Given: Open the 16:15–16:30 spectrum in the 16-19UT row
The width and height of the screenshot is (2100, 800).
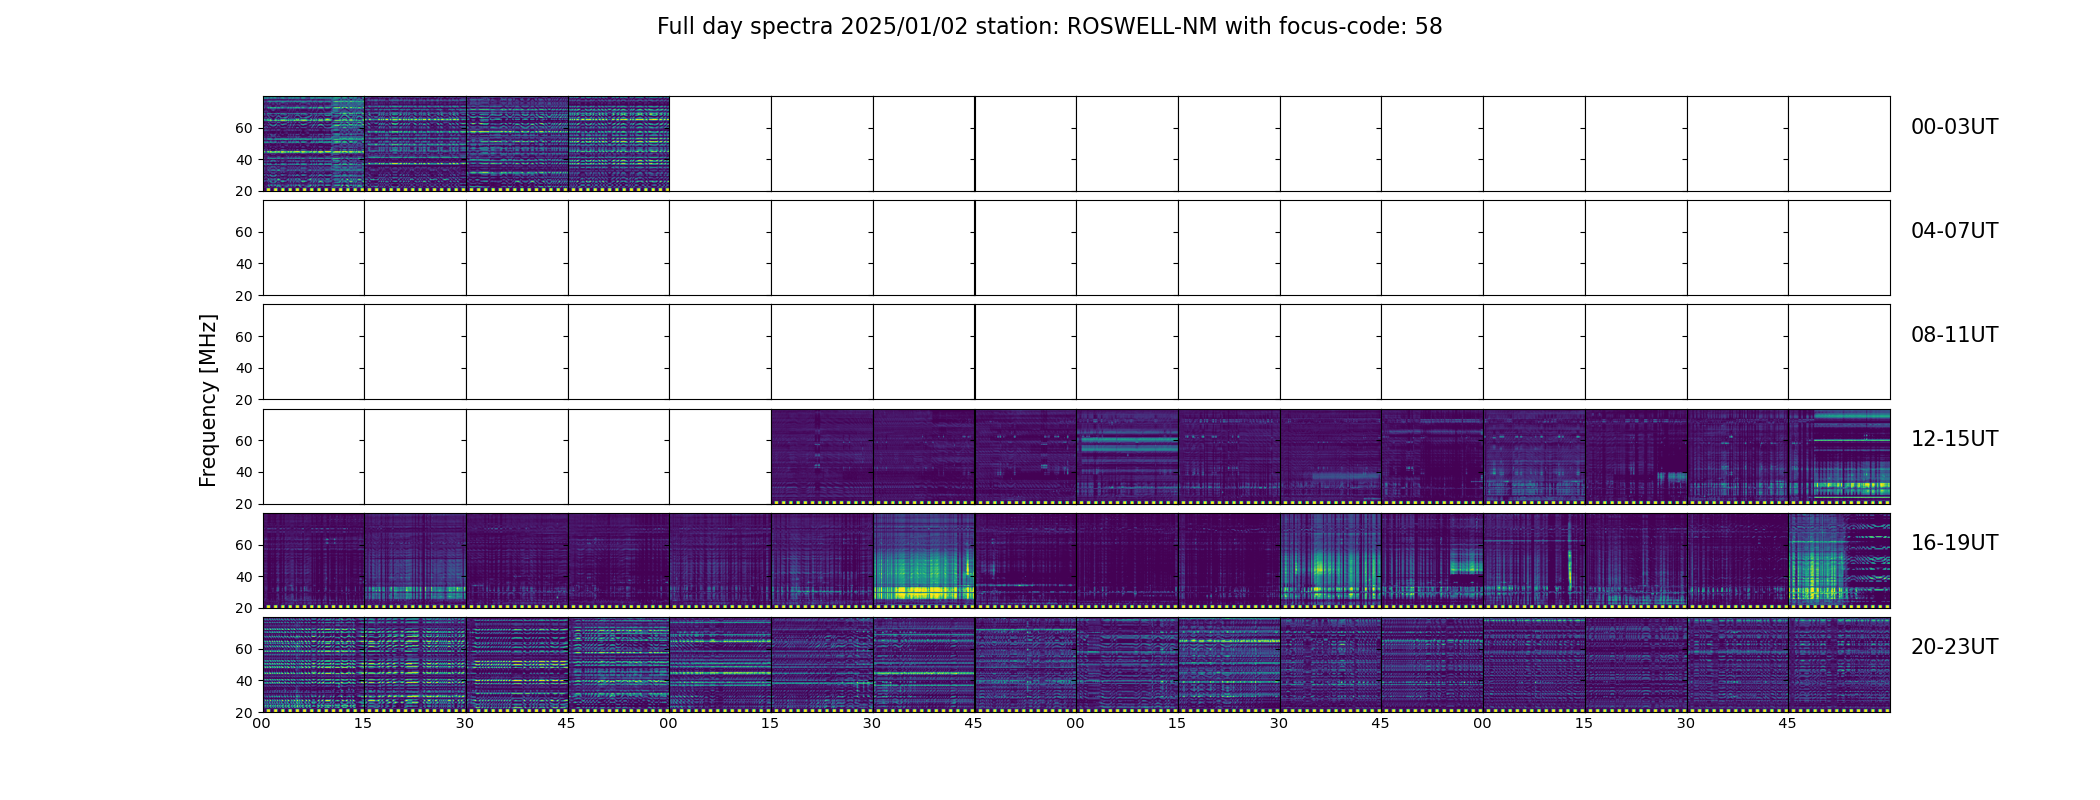Looking at the screenshot, I should pyautogui.click(x=415, y=560).
